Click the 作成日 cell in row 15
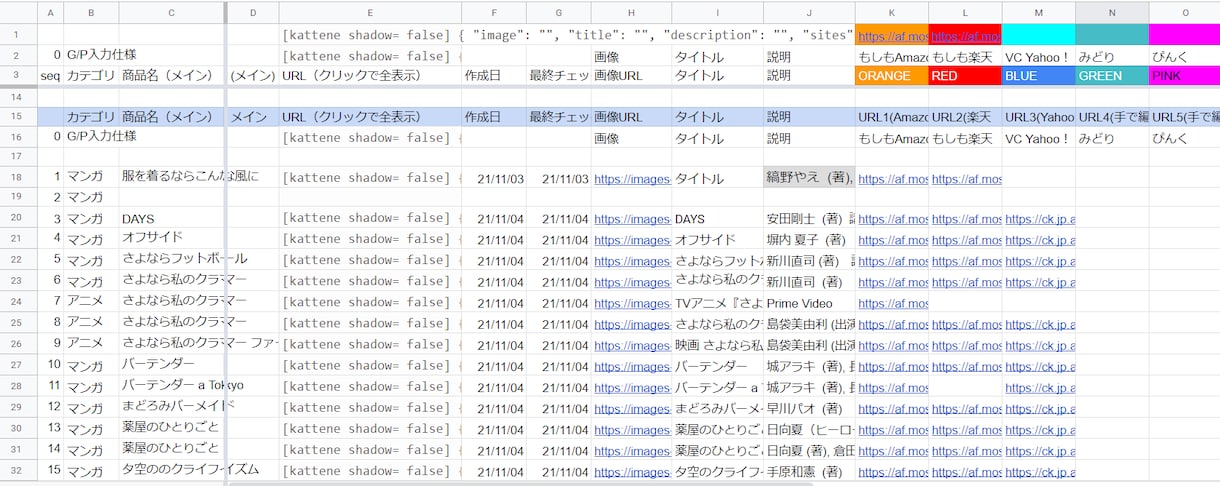 pos(494,118)
